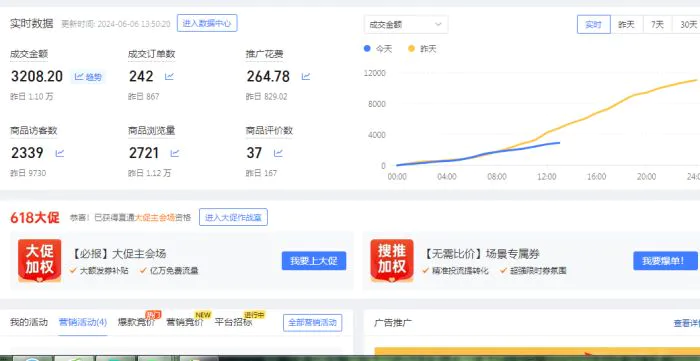Select the 营销活动(4) tab
The image size is (700, 361).
click(x=83, y=322)
